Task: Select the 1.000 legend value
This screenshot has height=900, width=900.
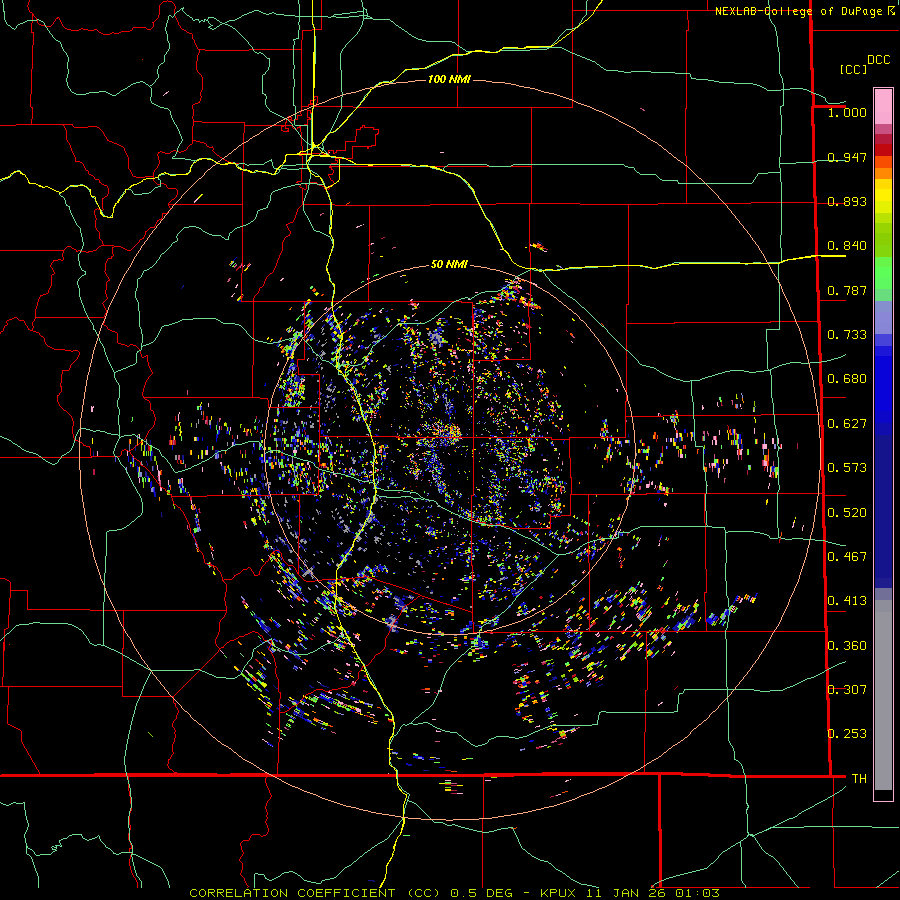Action: 847,112
